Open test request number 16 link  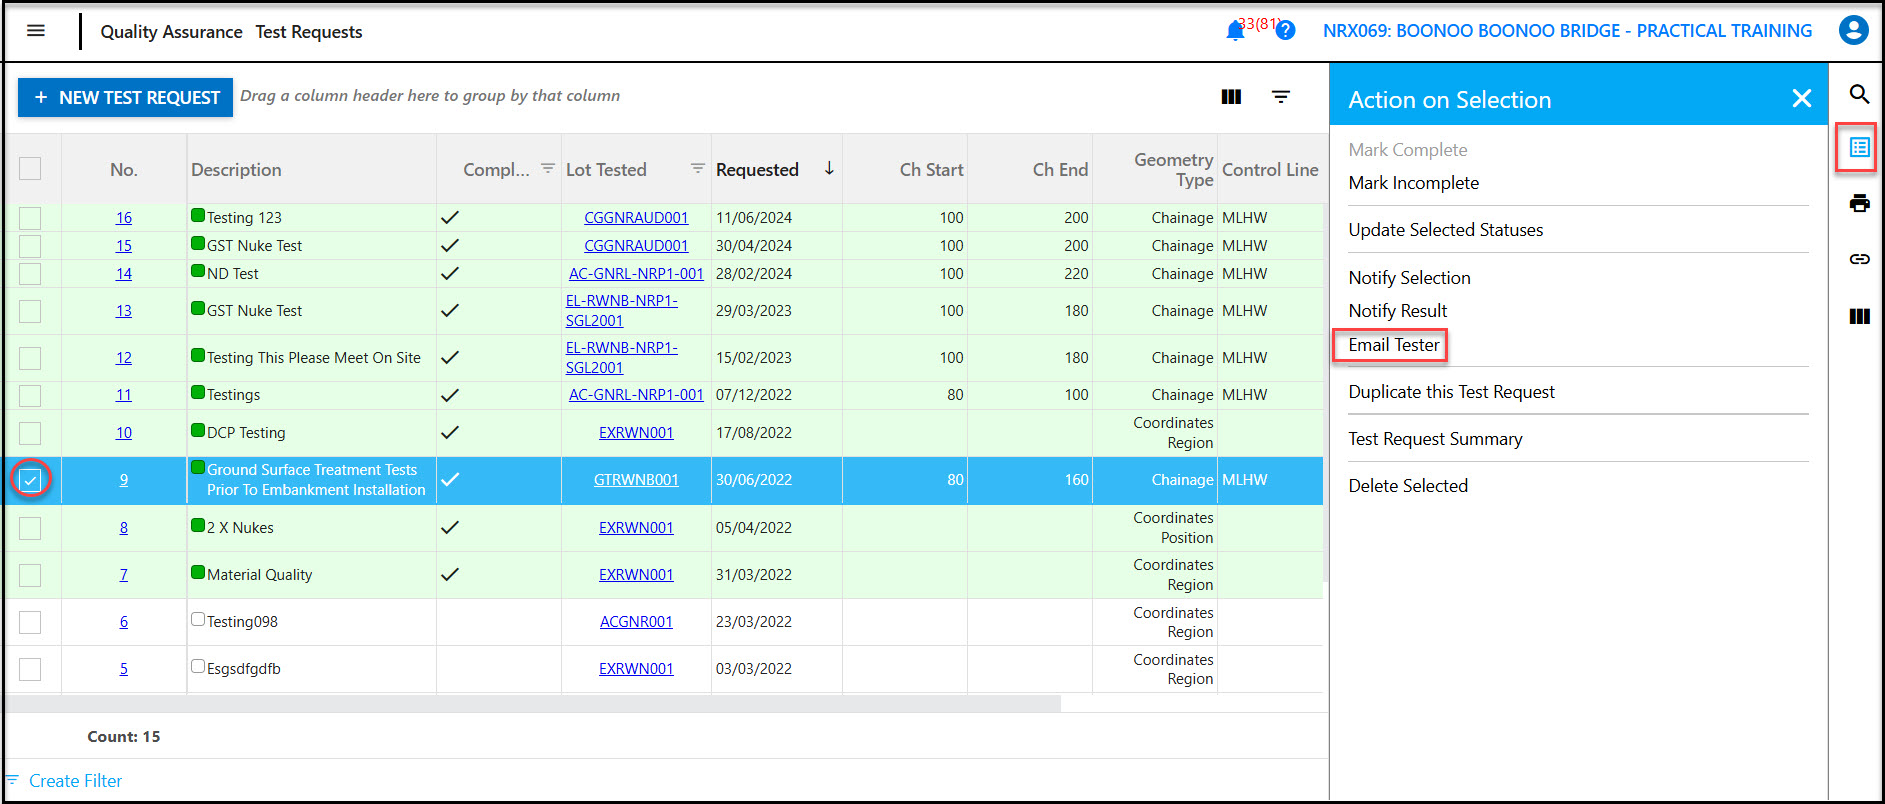click(x=124, y=217)
